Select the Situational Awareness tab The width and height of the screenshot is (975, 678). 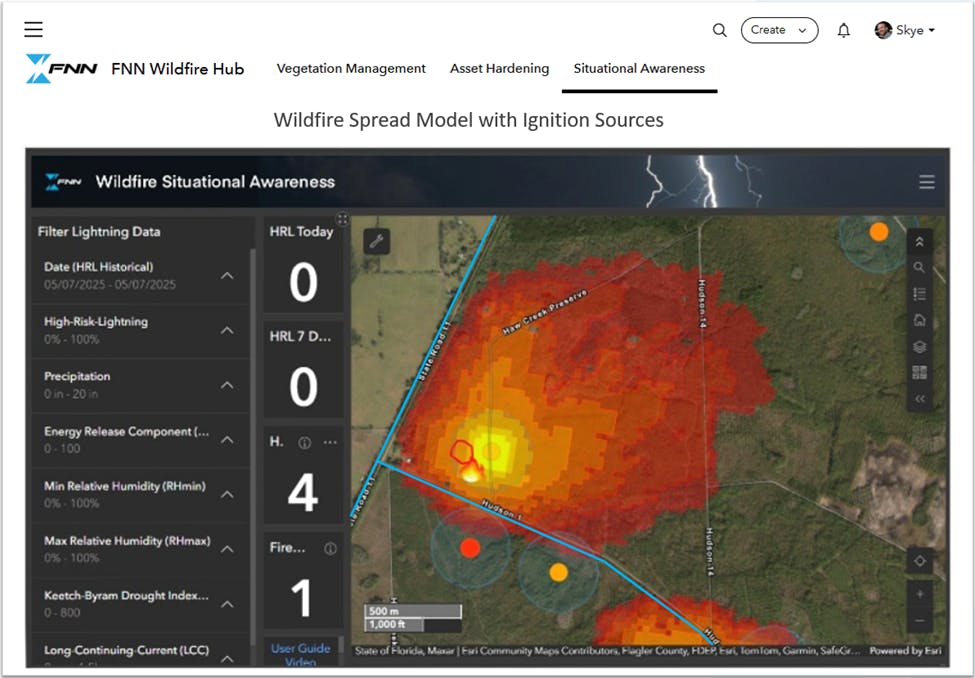[639, 68]
